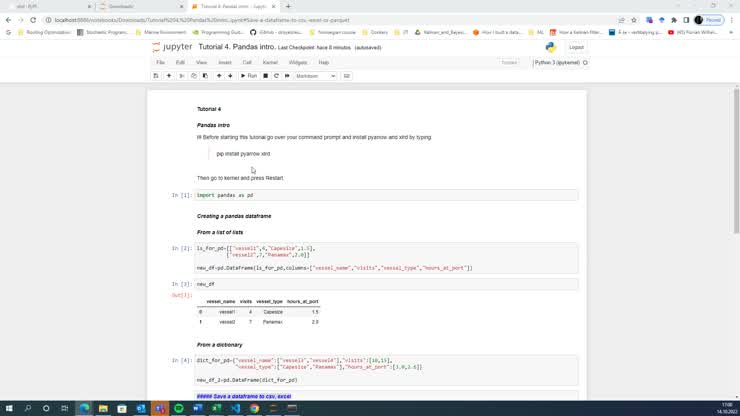Click the 'Creating a pandas dataframe' heading
Screen dimensions: 740x416
234,216
